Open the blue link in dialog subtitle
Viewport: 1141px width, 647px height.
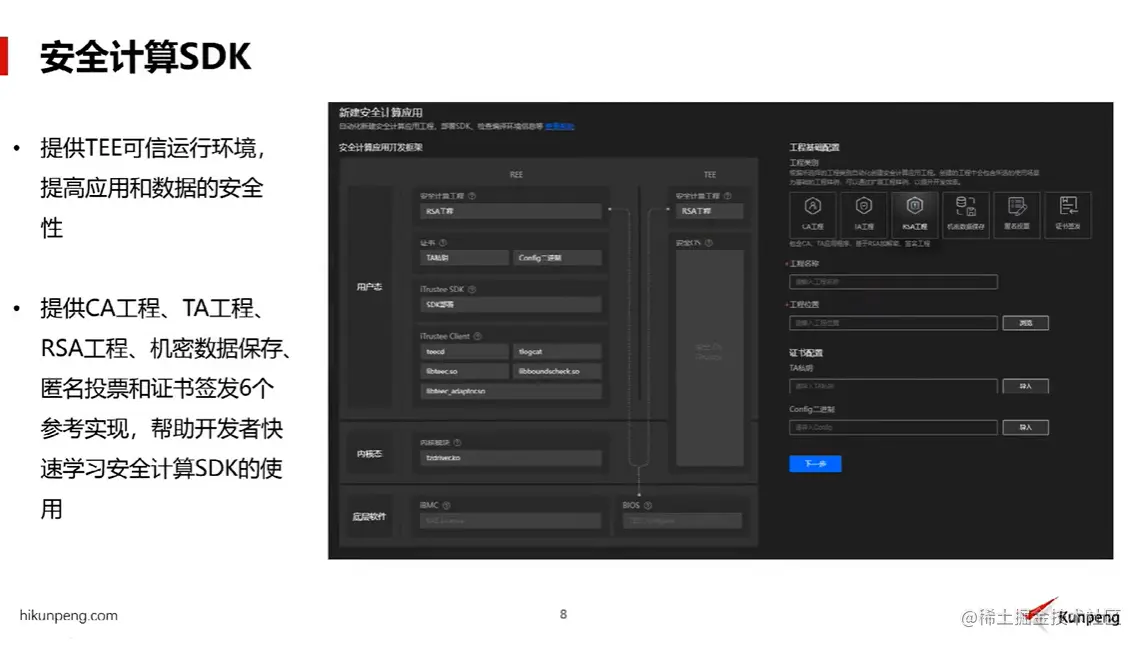click(x=560, y=127)
